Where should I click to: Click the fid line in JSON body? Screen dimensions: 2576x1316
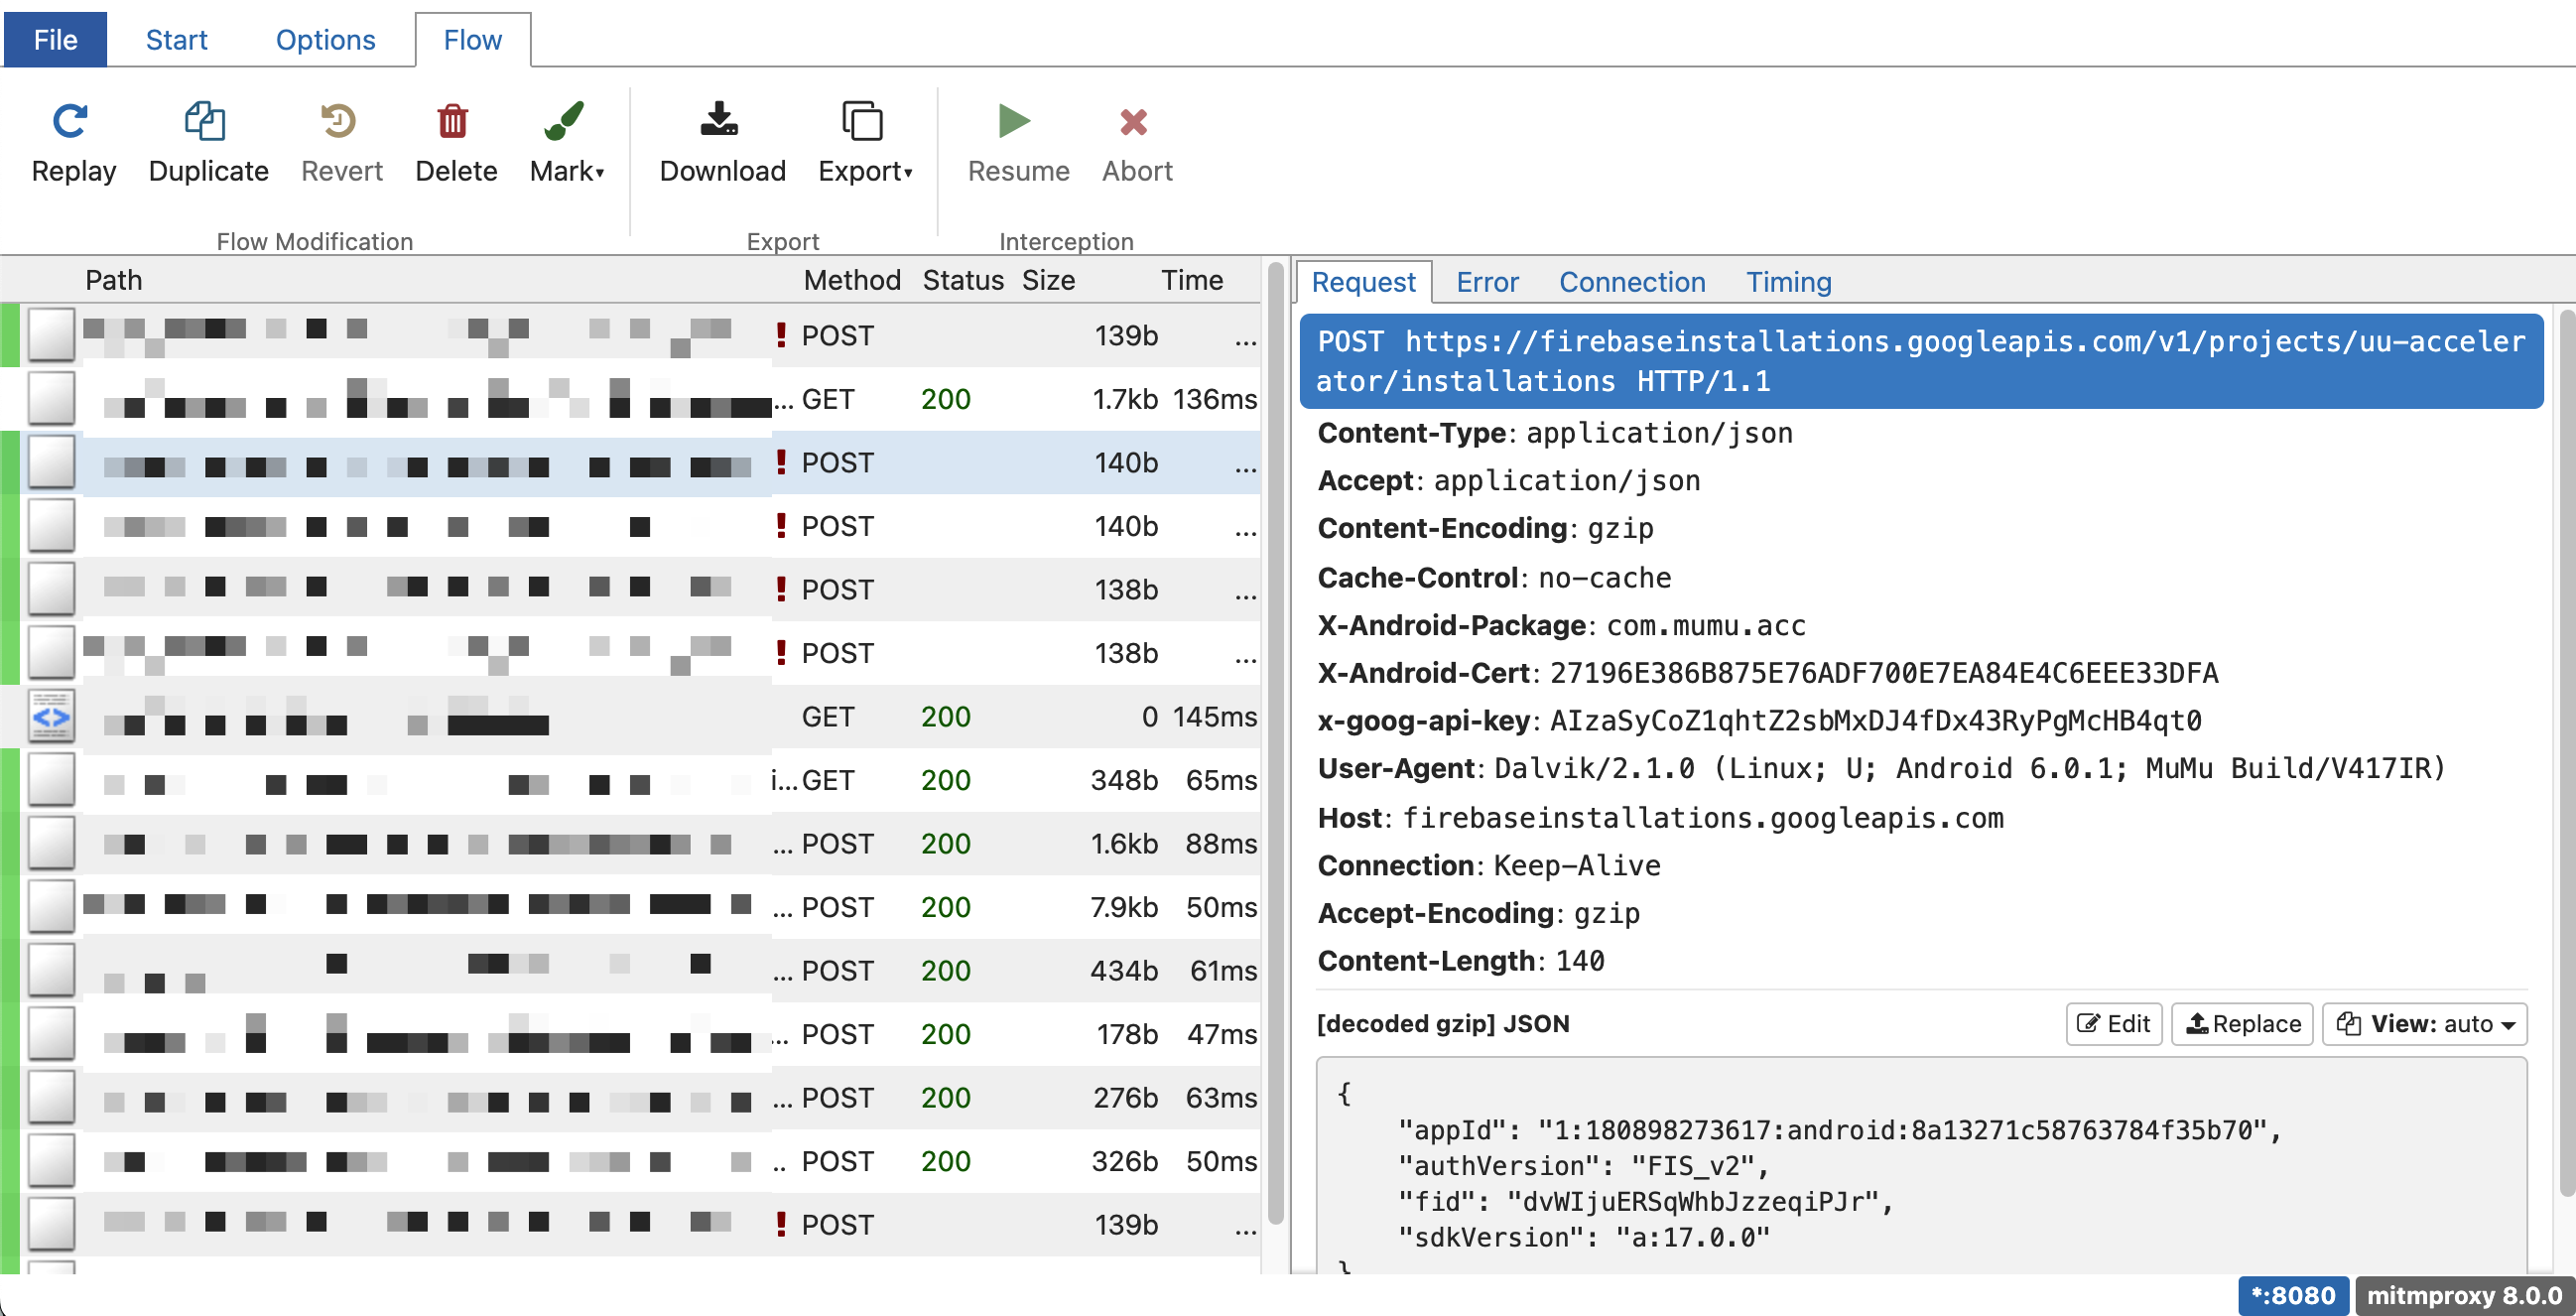tap(1645, 1201)
